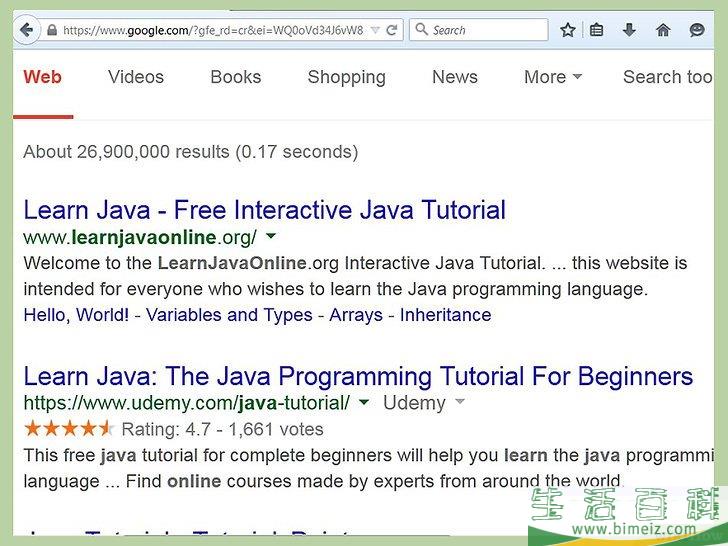Open 'Learn Java: The Java Programming Tutorial For Beginners'
728x546 pixels.
pos(358,376)
